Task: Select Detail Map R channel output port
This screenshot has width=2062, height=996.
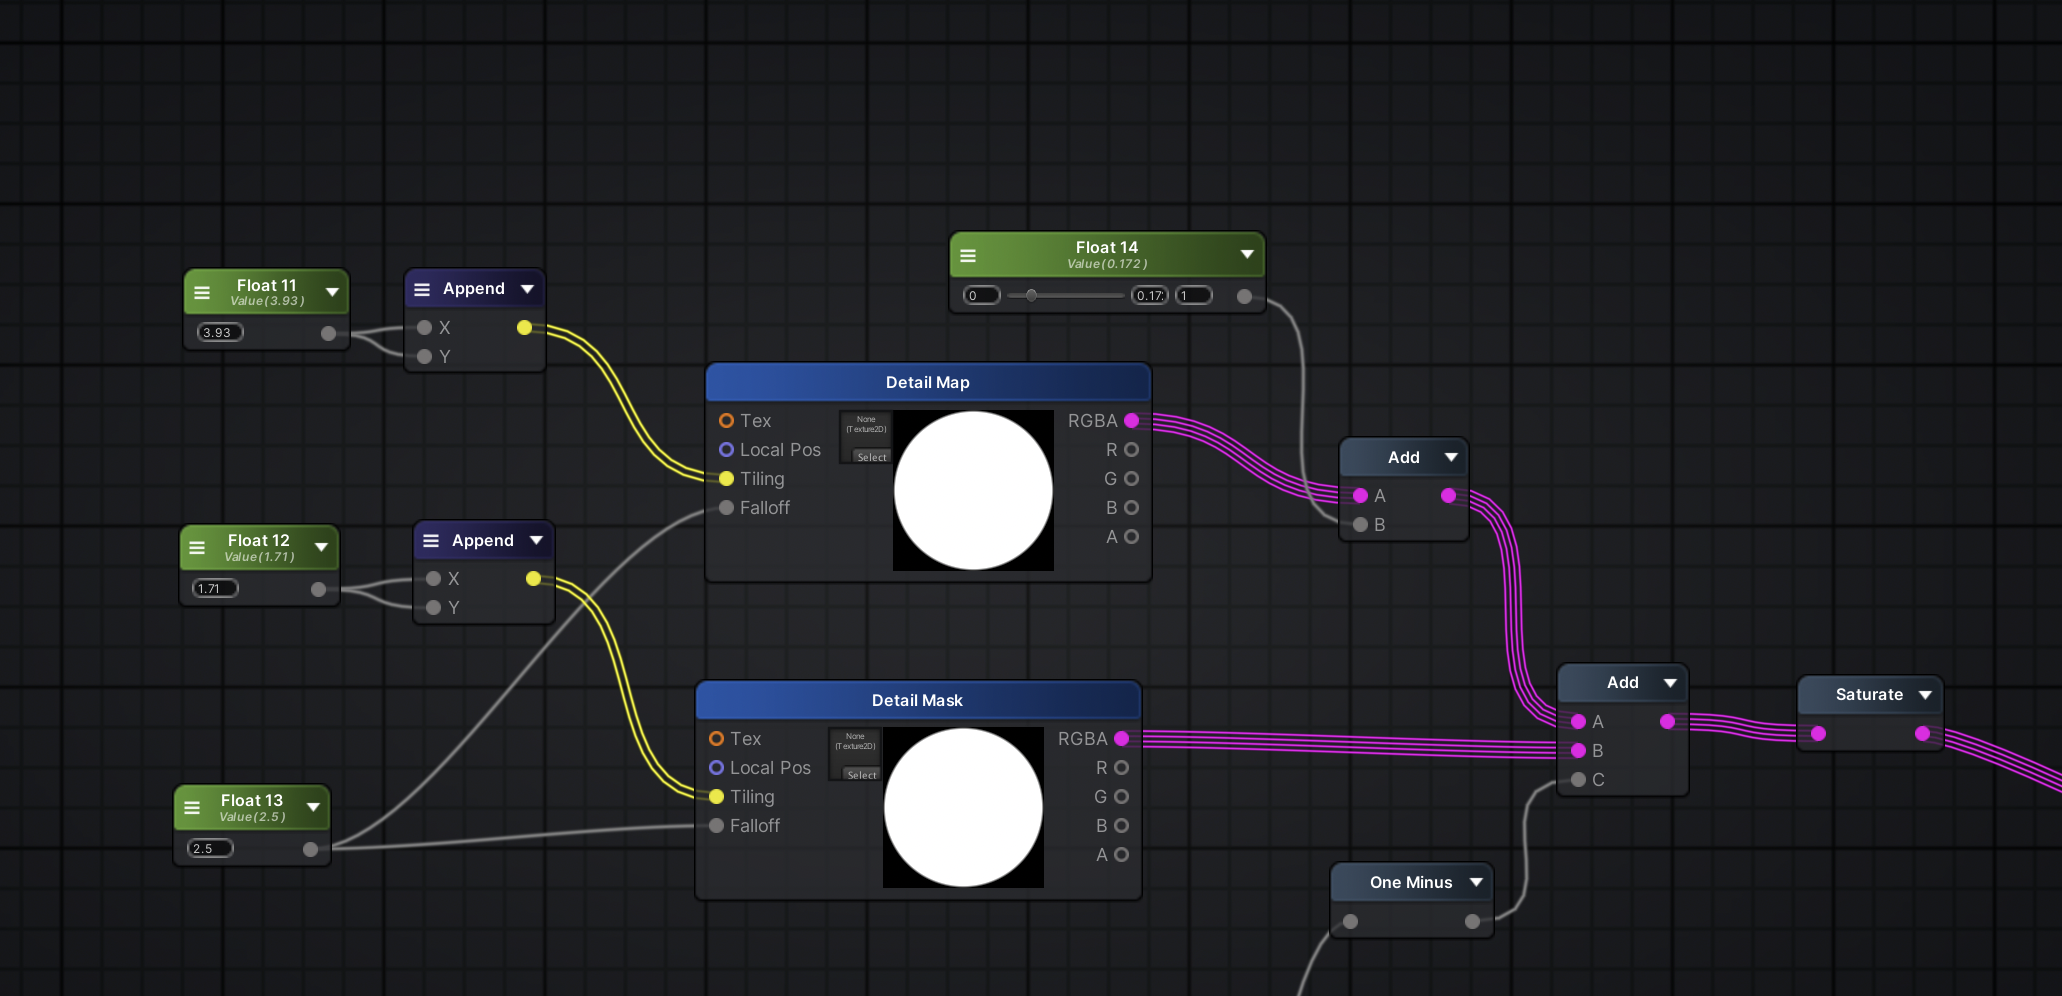Action: (1131, 450)
